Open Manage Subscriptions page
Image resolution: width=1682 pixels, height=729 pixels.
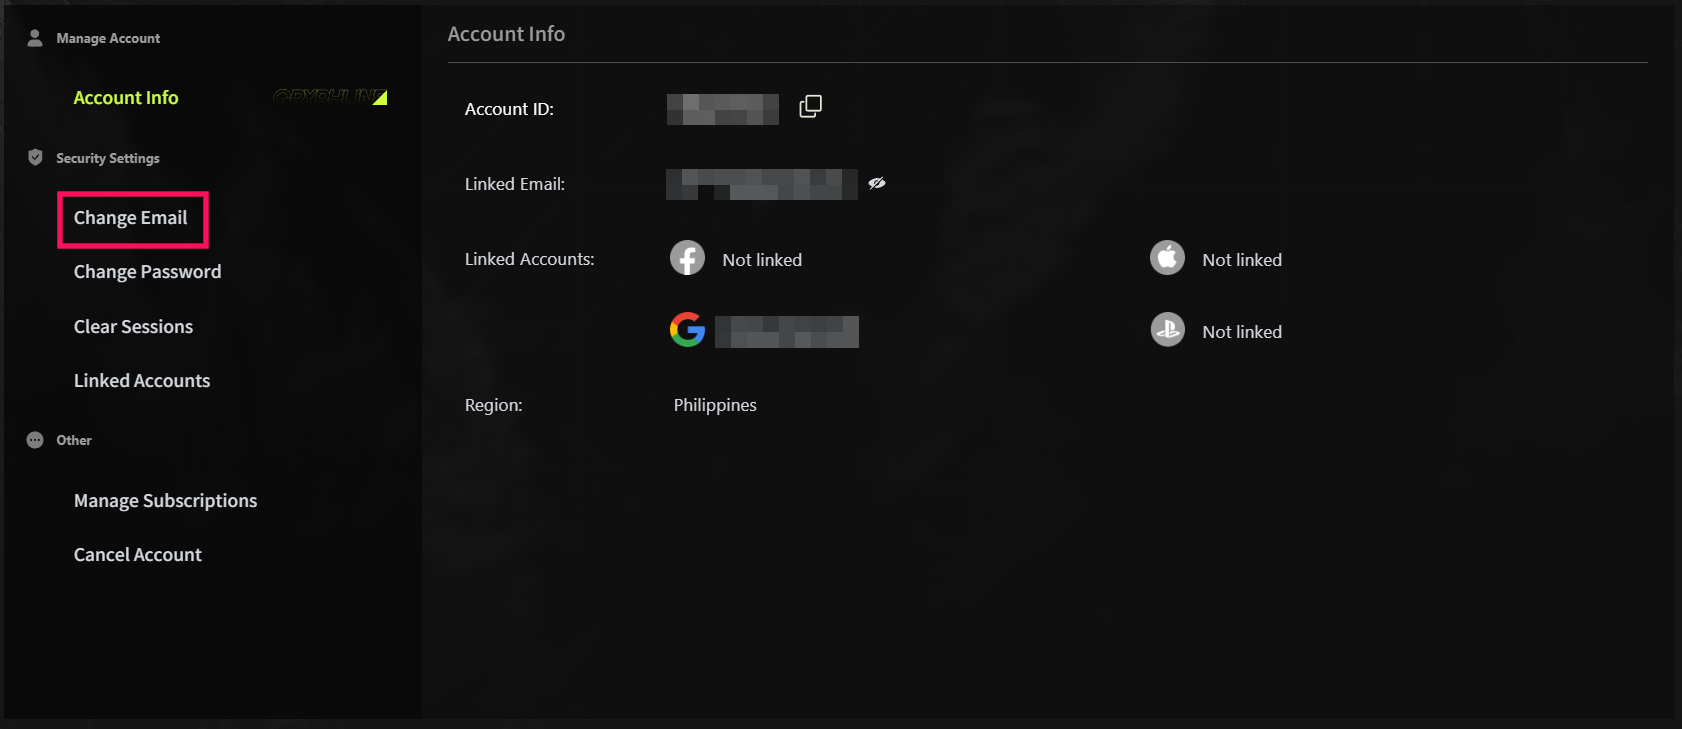pyautogui.click(x=165, y=501)
